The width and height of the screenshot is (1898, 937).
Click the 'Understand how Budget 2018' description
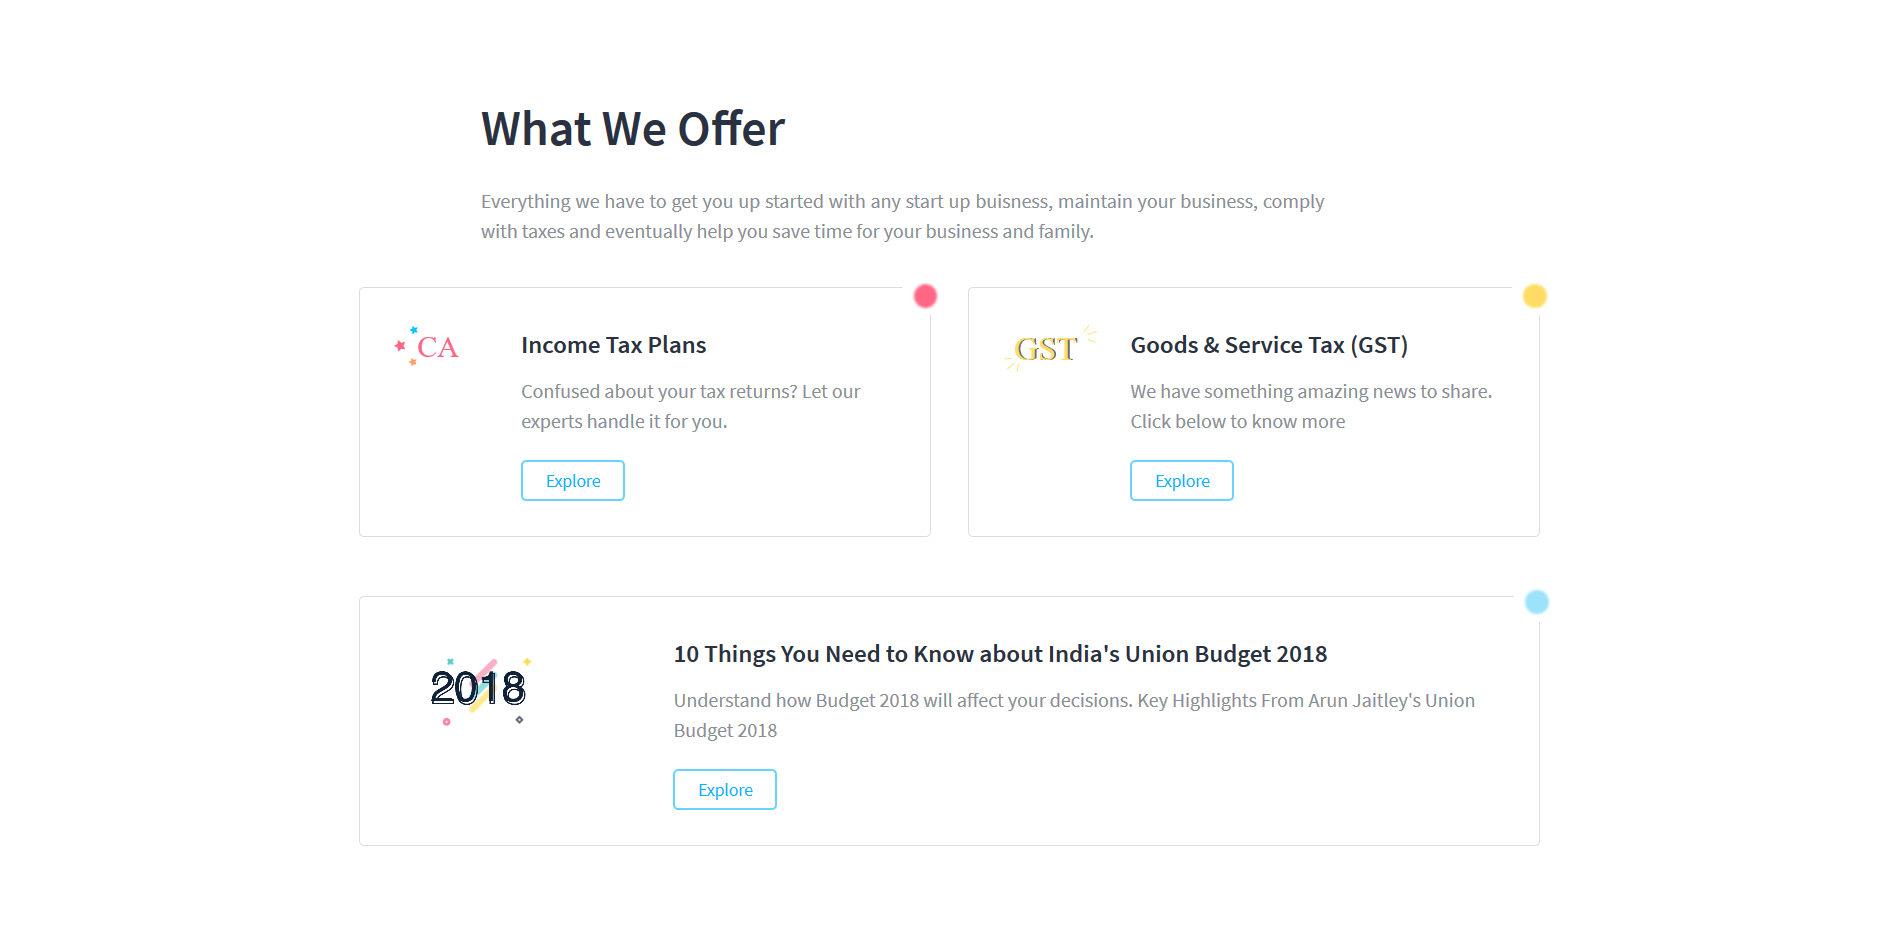[x=1074, y=715]
